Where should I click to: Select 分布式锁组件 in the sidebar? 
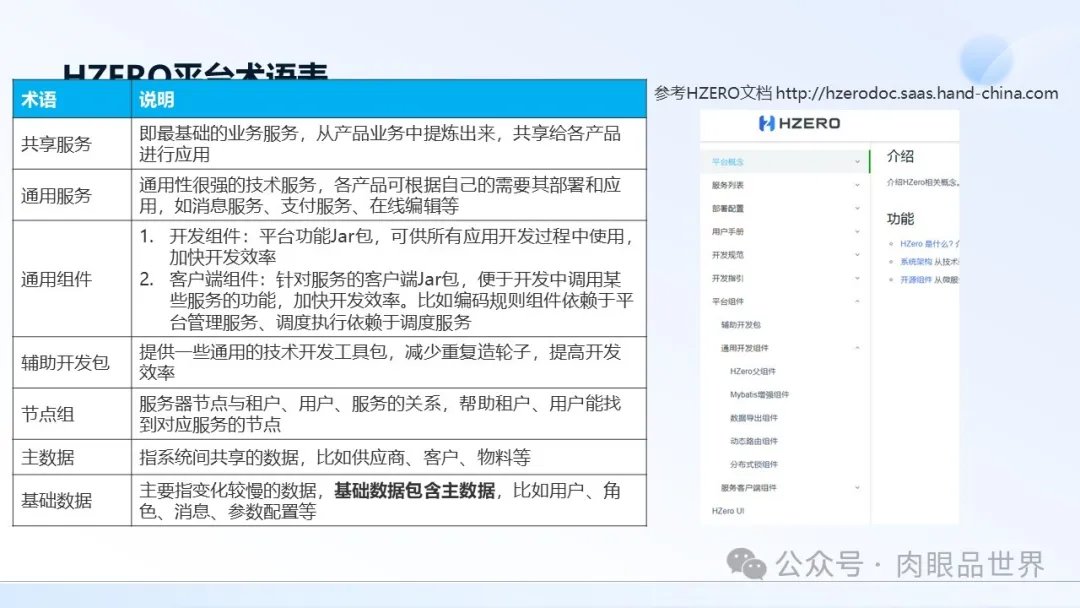753,465
